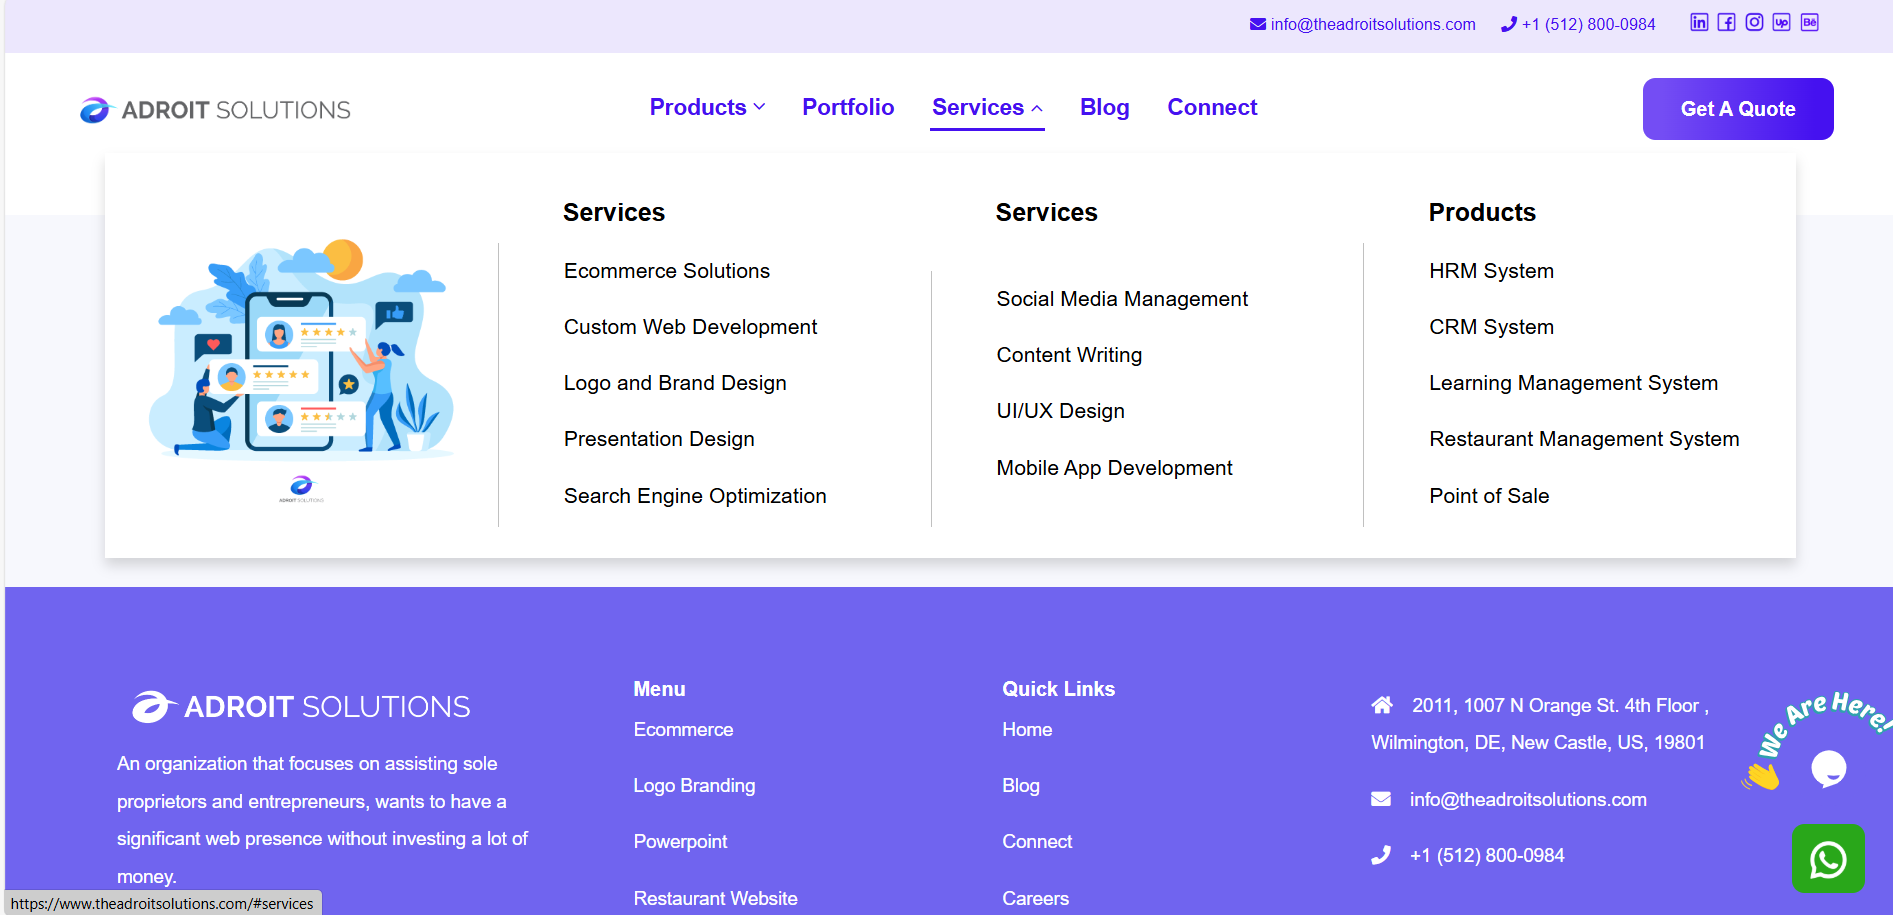Click the house icon beside the footer address

(1382, 706)
